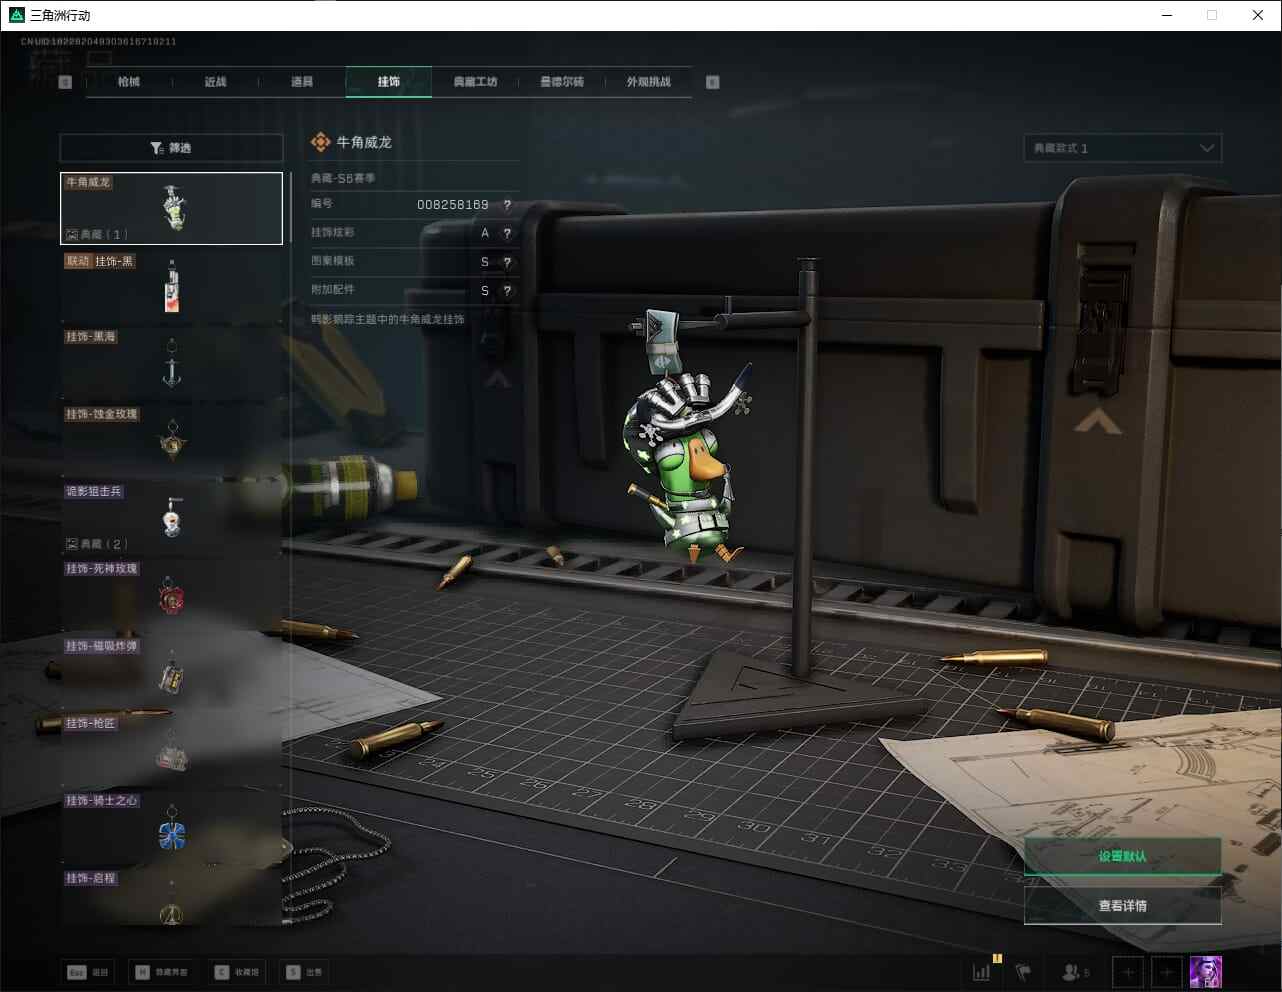This screenshot has width=1282, height=992.
Task: Switch to the 近战 tab
Action: coord(215,82)
